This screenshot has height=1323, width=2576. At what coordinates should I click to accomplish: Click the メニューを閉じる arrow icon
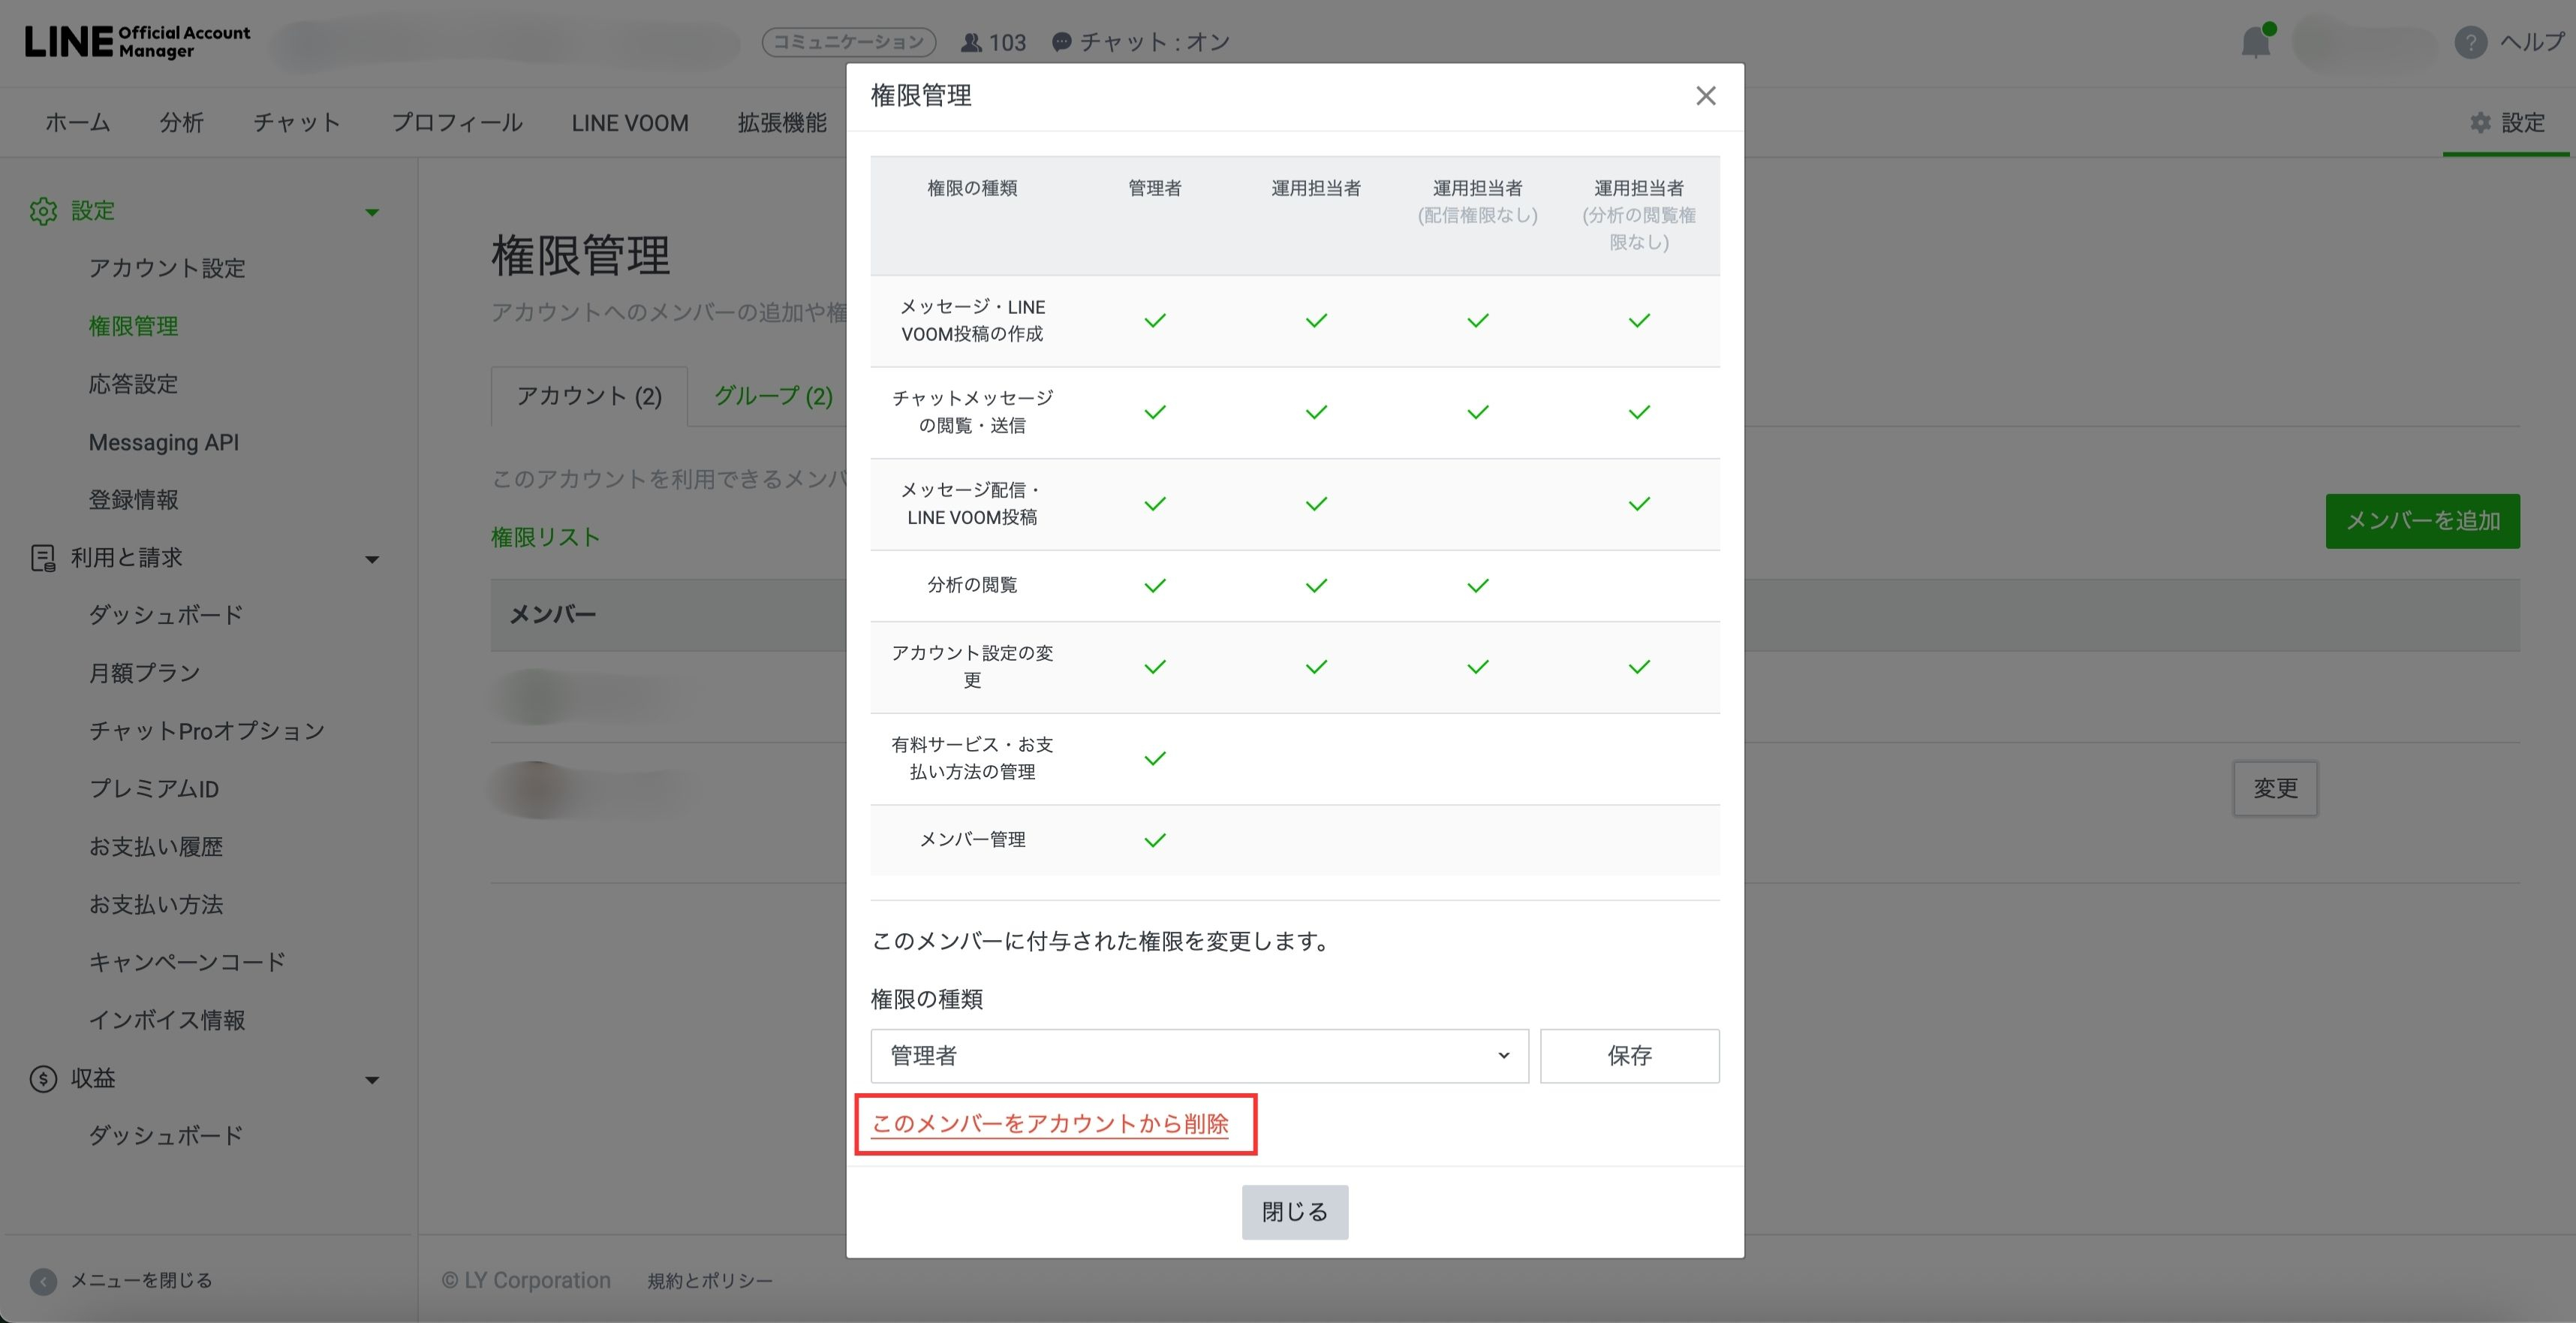point(43,1281)
